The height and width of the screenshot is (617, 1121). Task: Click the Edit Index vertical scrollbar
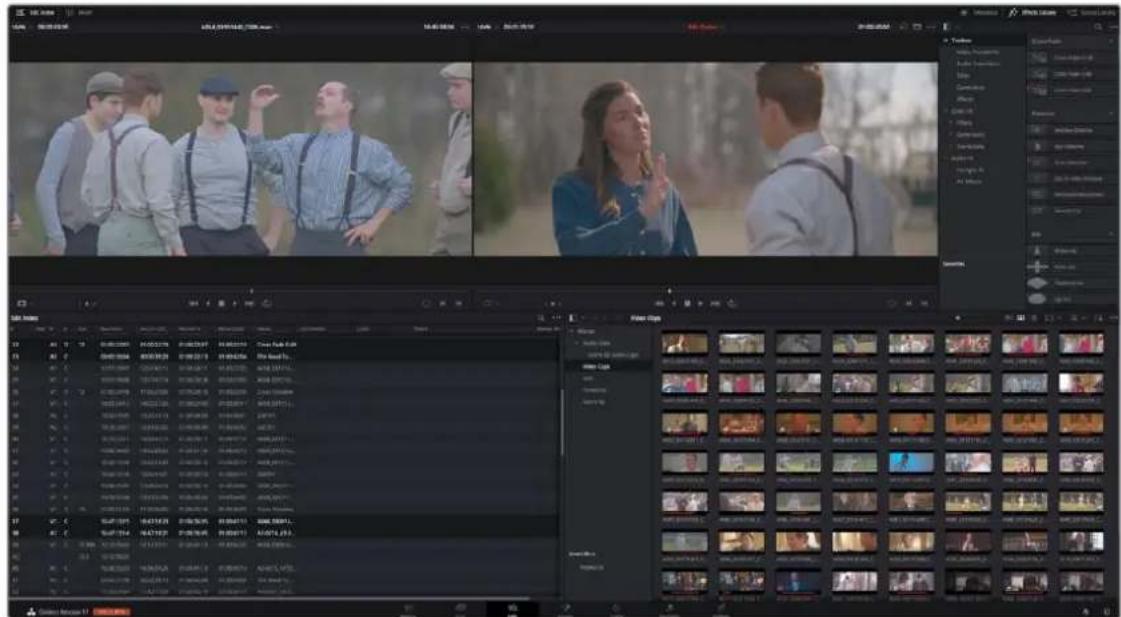562,422
